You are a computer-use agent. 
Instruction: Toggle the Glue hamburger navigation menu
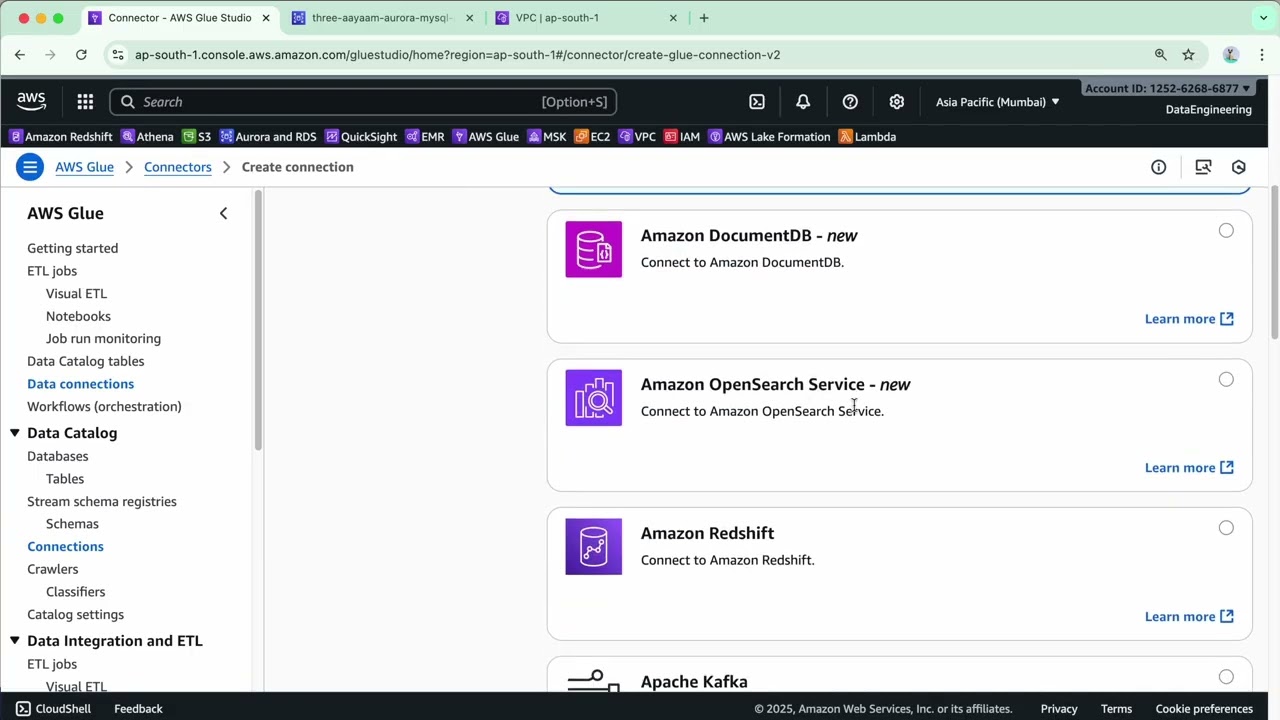click(30, 167)
